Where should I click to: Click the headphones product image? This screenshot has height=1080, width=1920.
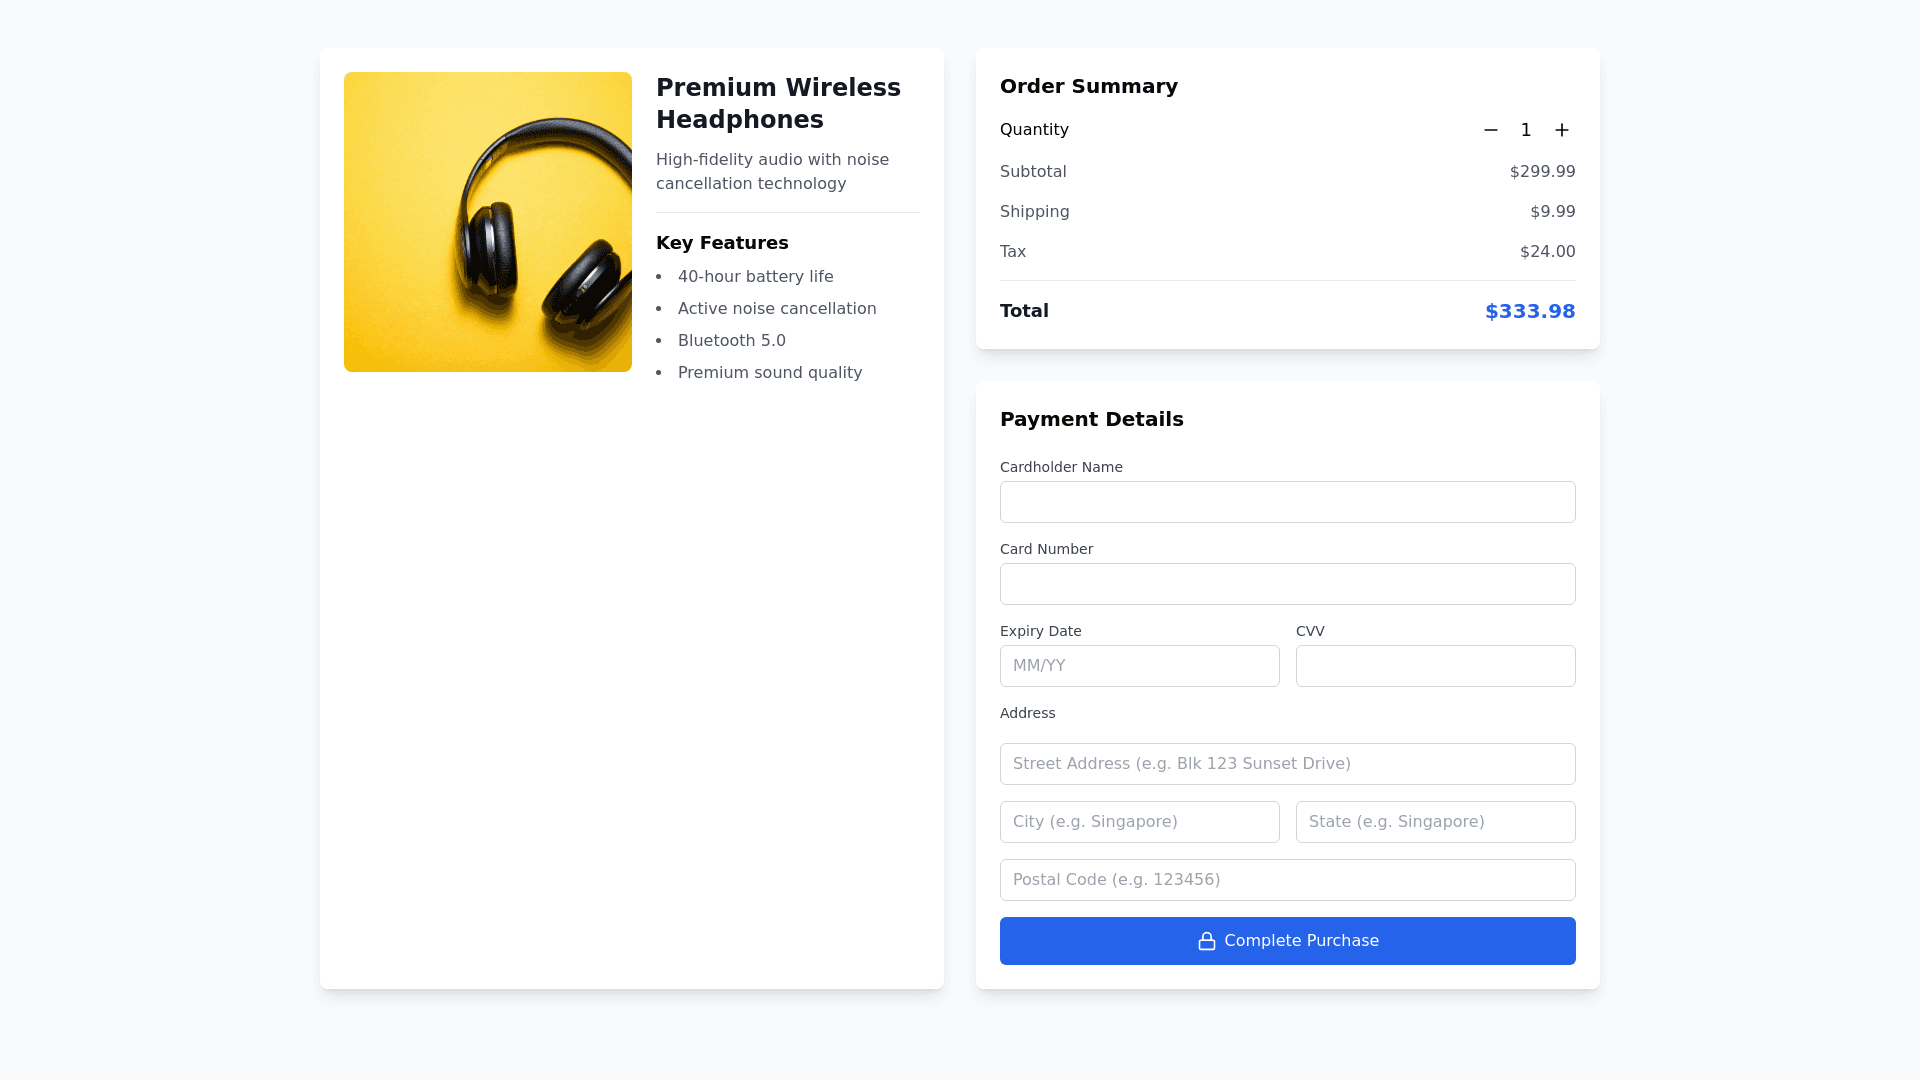[488, 222]
